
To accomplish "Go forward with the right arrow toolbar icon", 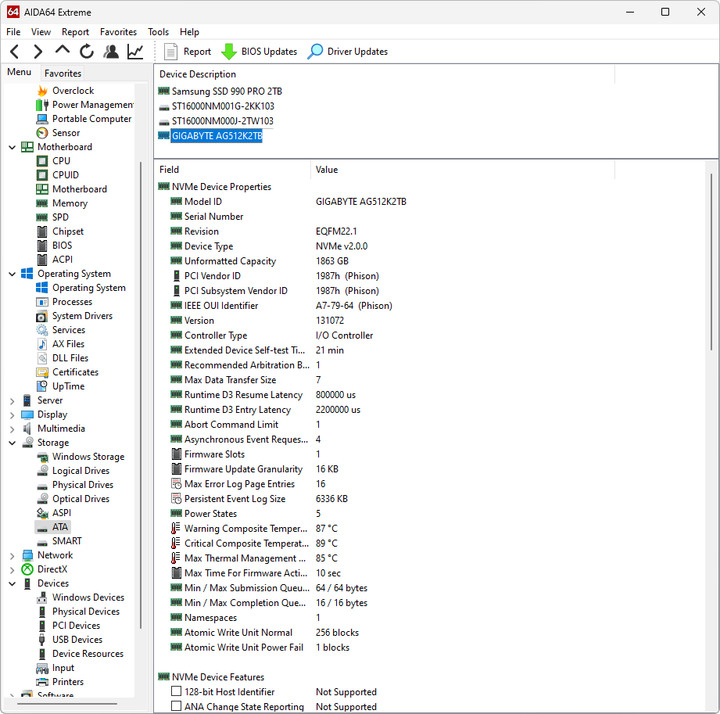I will click(38, 51).
